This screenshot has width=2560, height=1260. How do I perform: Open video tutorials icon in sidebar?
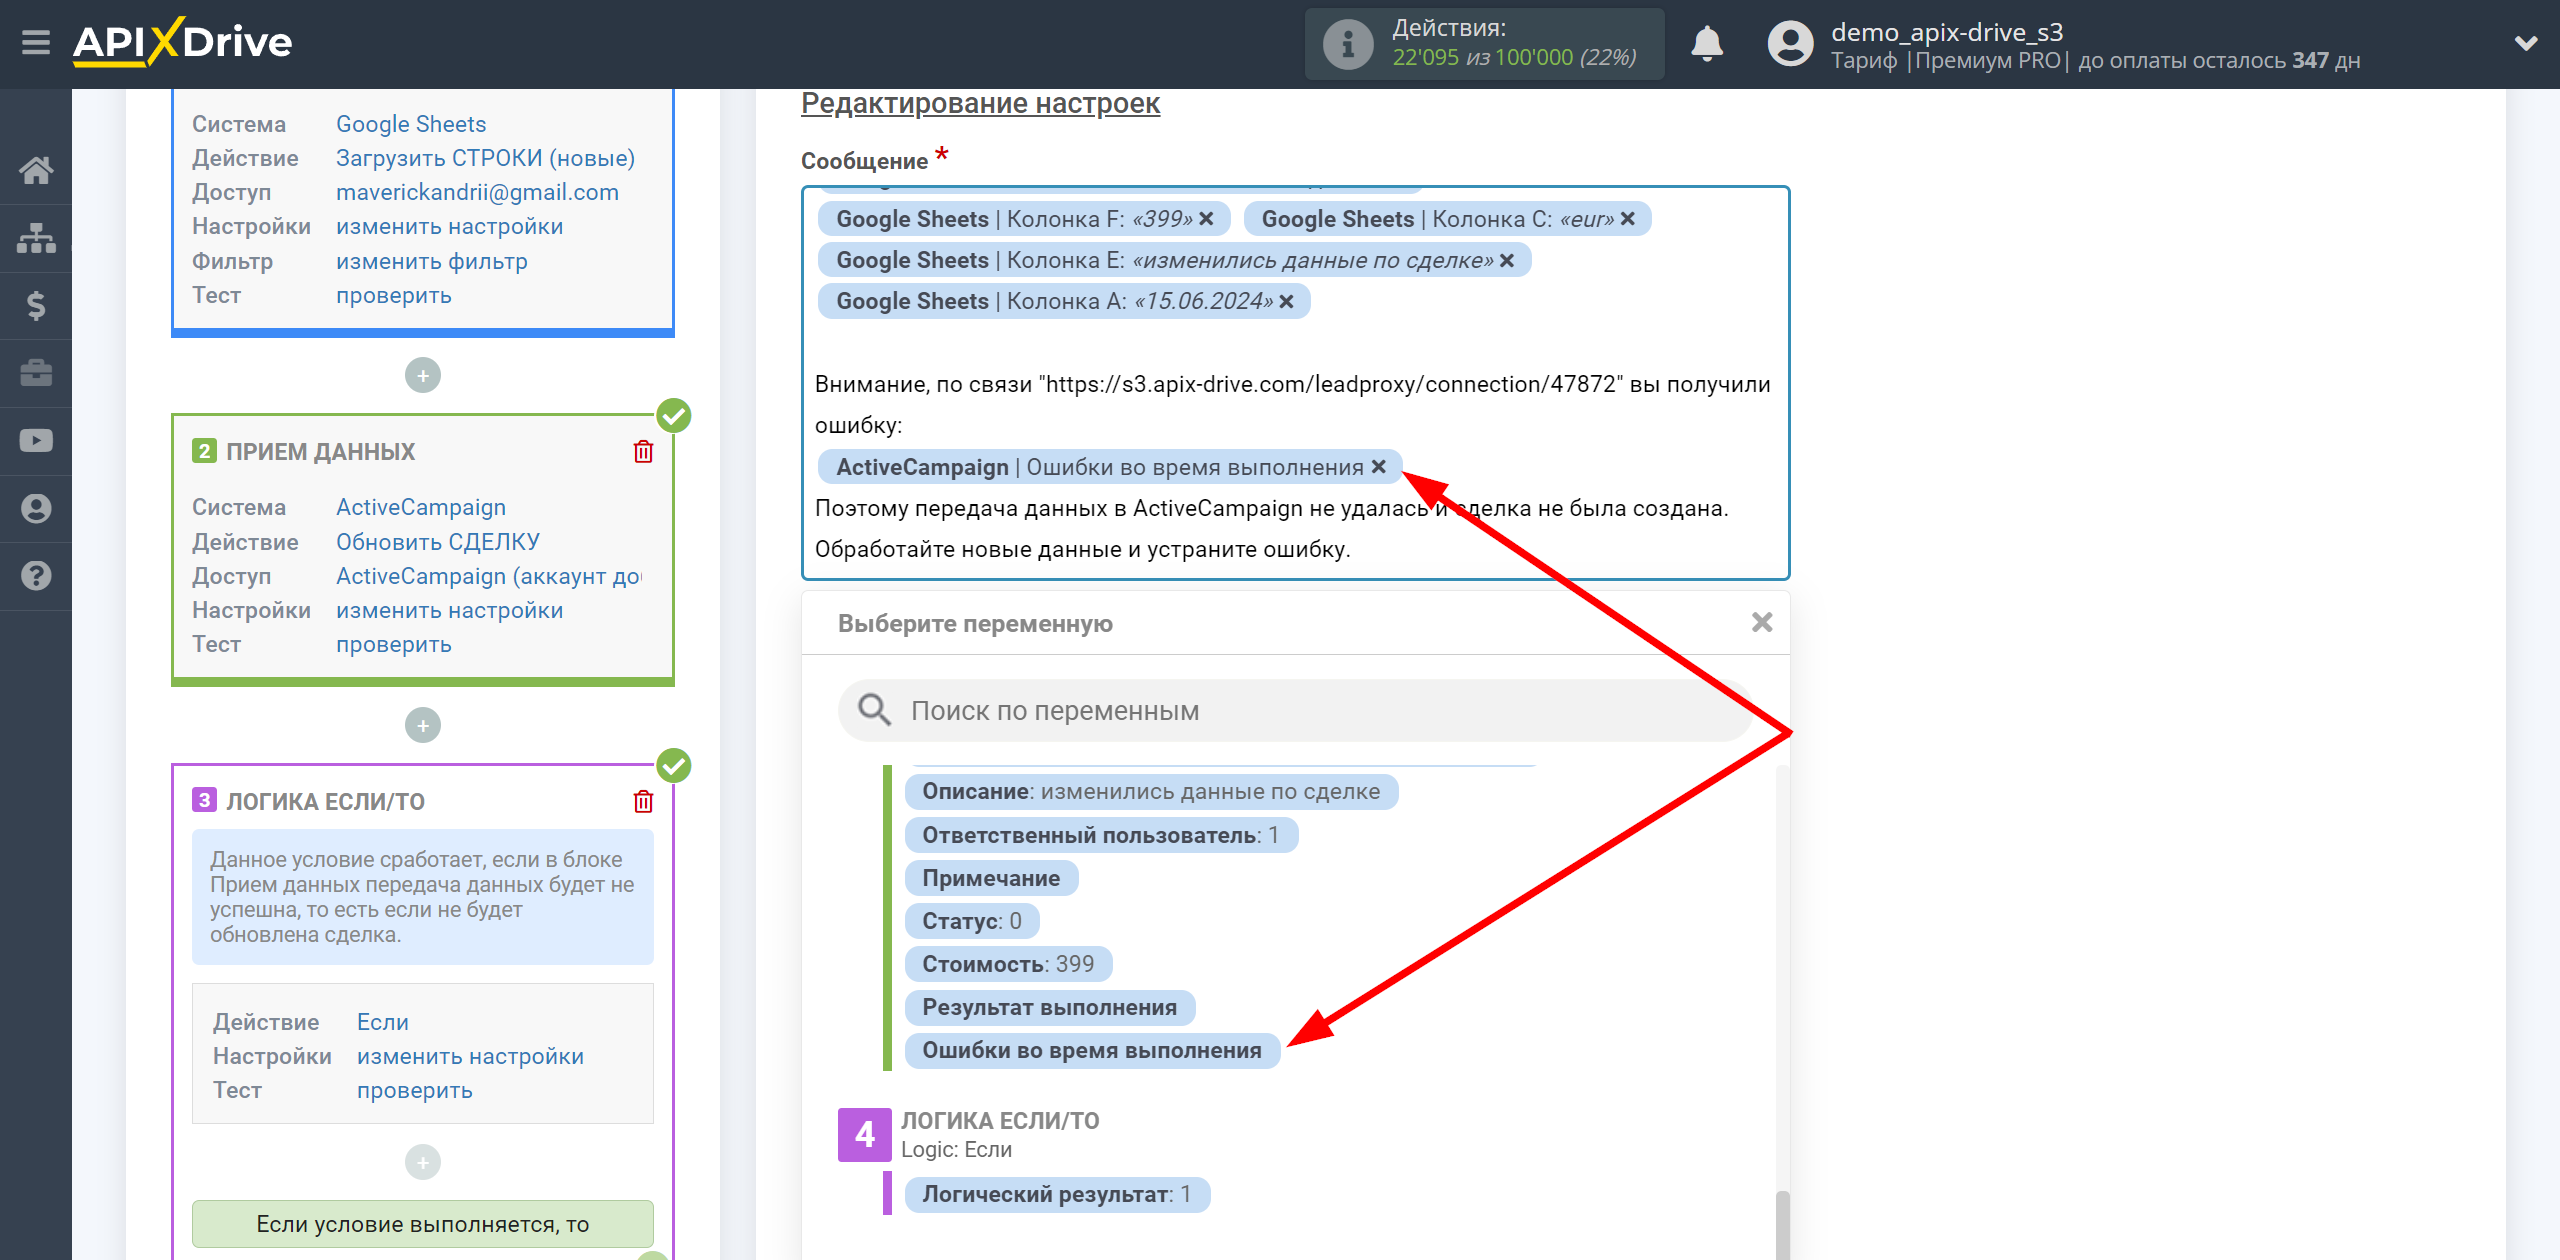tap(36, 441)
